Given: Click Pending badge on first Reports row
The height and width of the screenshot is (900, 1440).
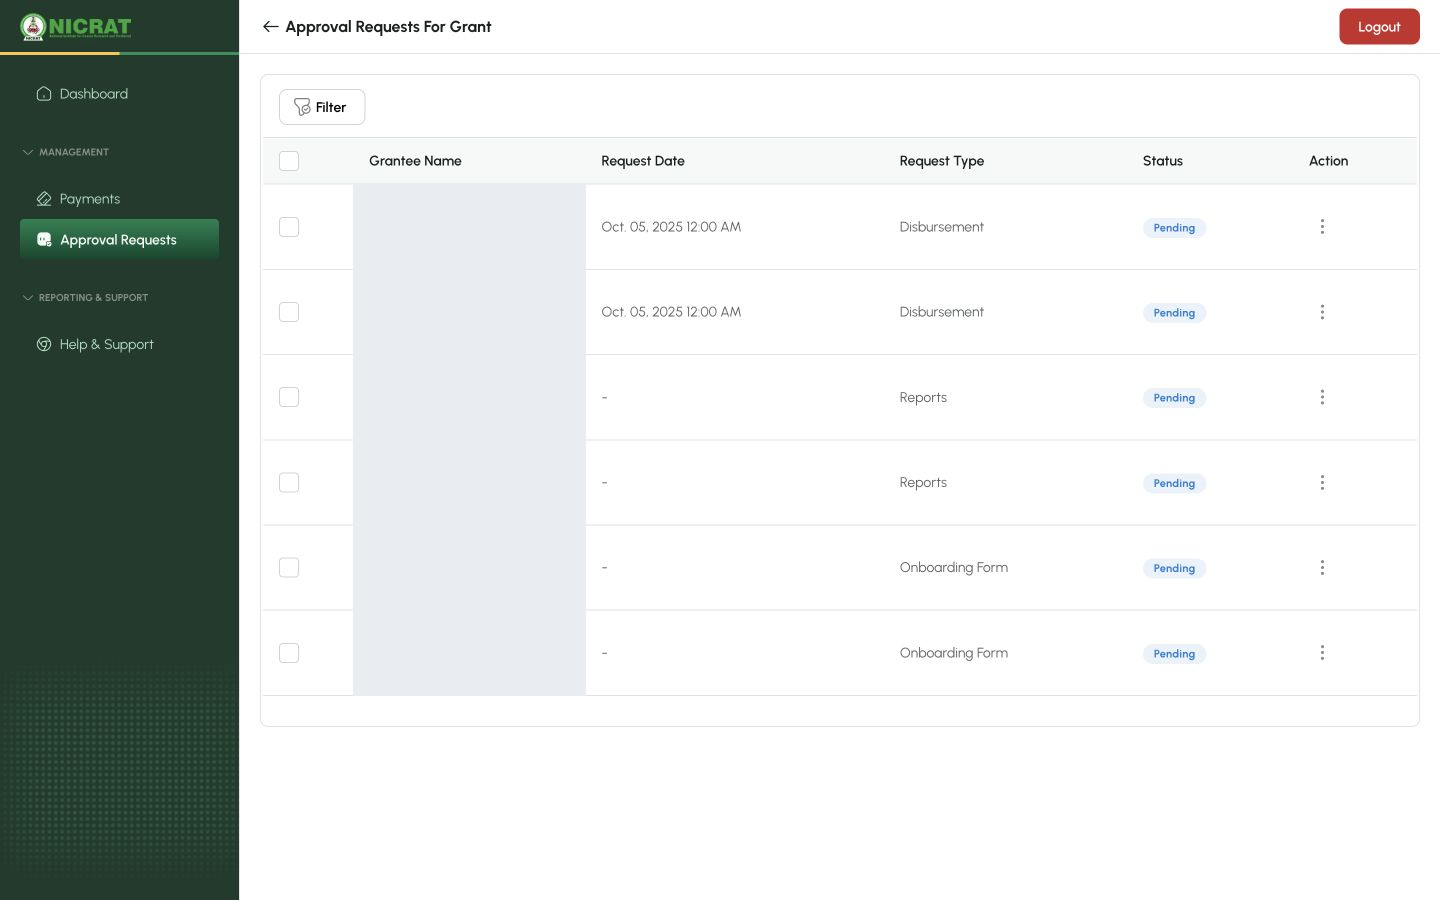Looking at the screenshot, I should [x=1174, y=398].
